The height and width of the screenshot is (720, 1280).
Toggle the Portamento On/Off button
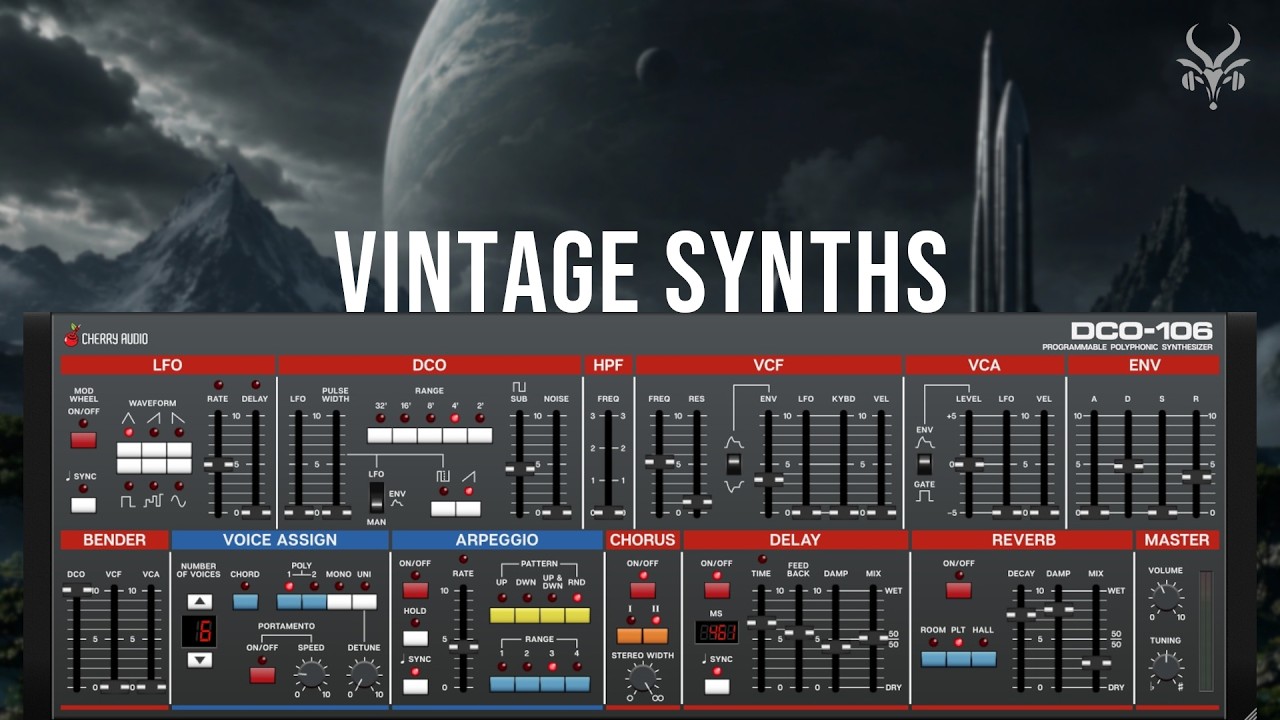tap(262, 675)
